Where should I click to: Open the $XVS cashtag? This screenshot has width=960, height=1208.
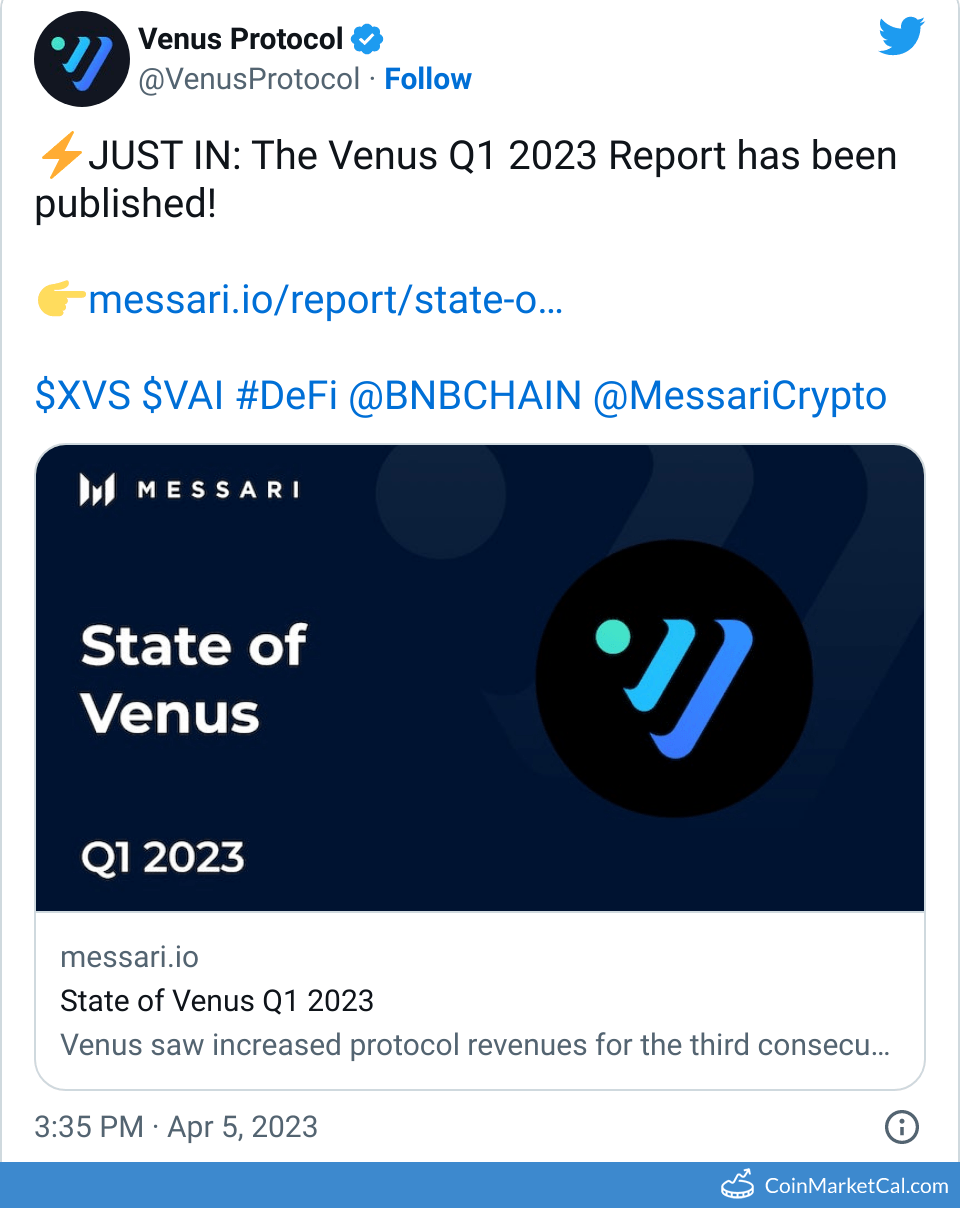(x=83, y=396)
